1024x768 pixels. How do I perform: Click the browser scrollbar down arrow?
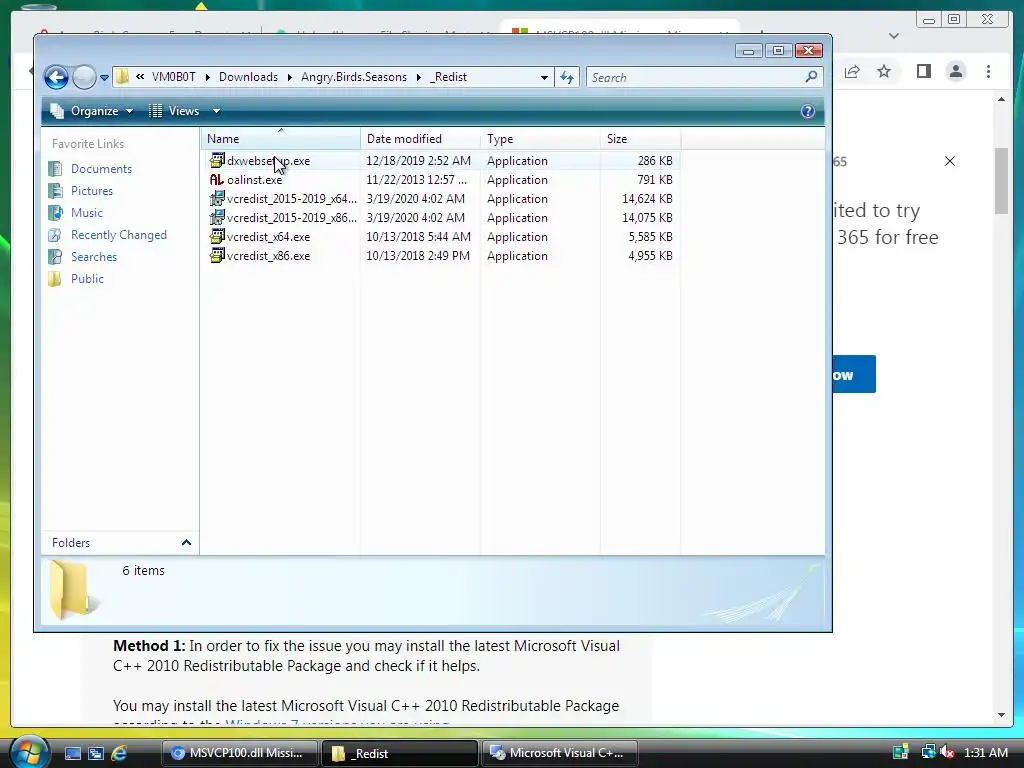point(1002,715)
